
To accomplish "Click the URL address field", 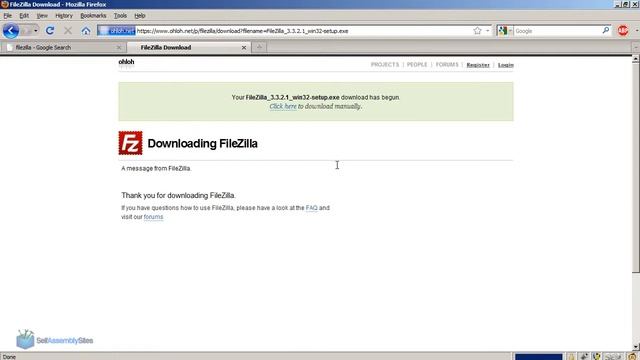I will pyautogui.click(x=303, y=31).
